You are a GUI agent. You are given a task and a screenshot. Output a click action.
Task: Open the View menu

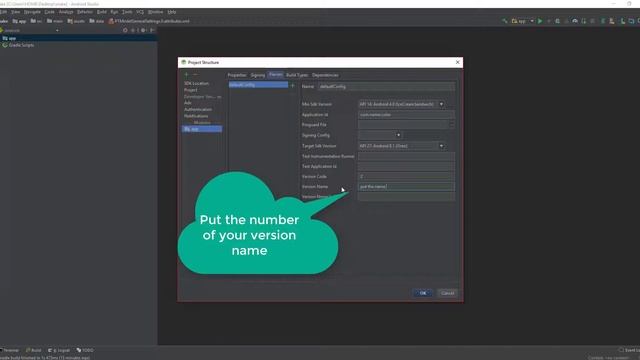pos(16,12)
